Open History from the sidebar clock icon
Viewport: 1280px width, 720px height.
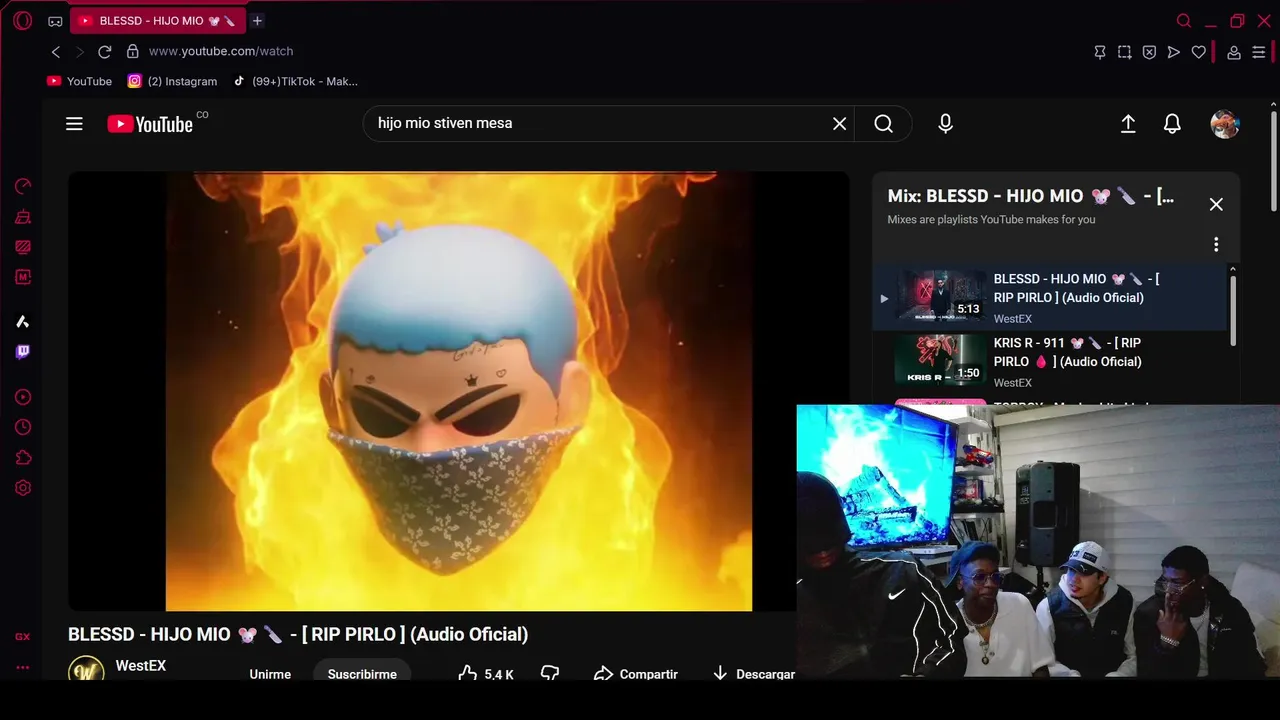[x=23, y=427]
